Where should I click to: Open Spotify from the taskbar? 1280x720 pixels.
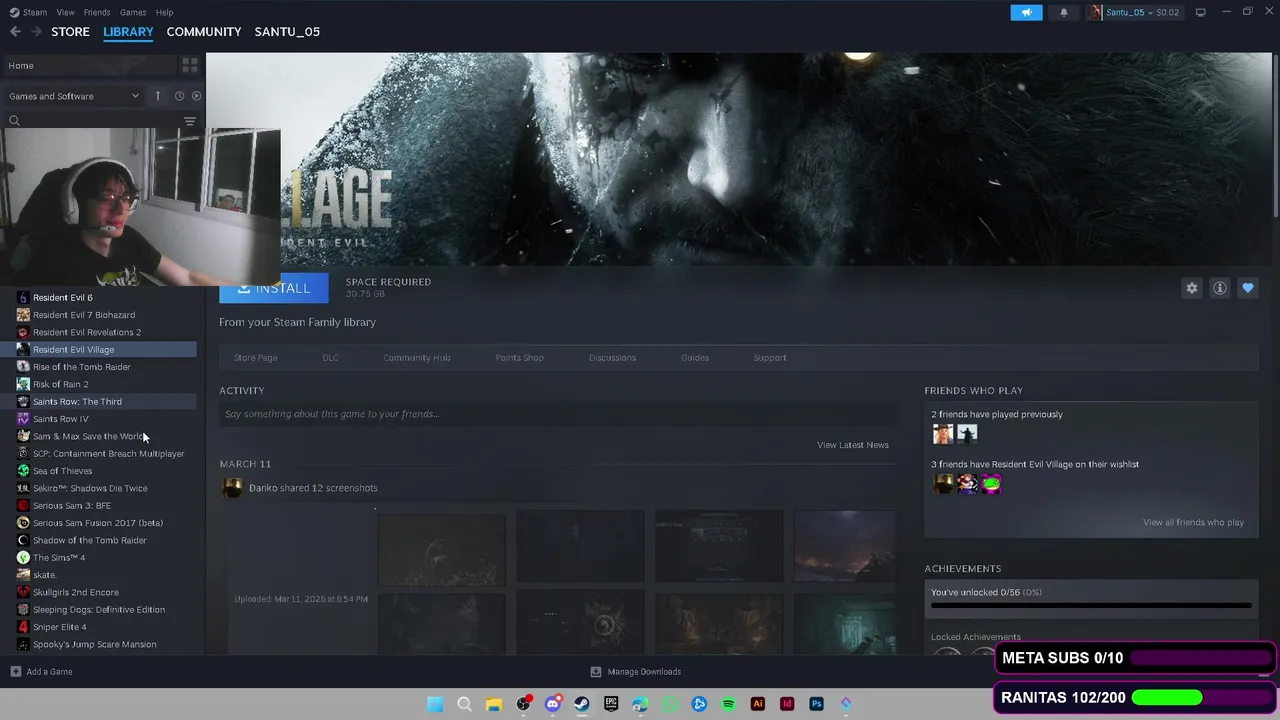728,704
